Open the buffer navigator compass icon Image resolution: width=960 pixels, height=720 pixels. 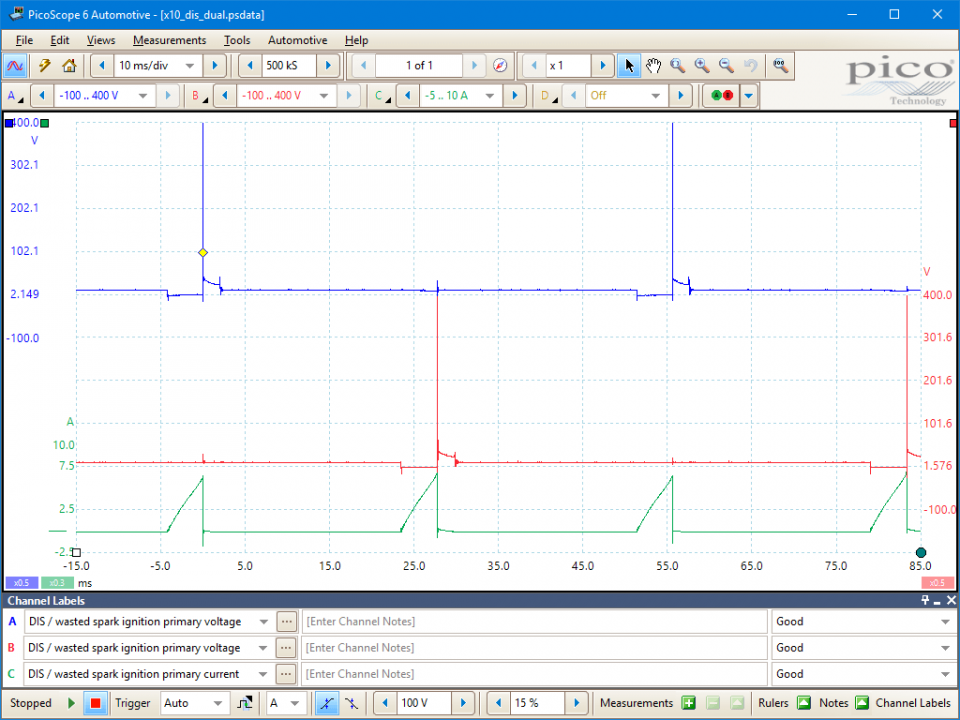click(501, 66)
